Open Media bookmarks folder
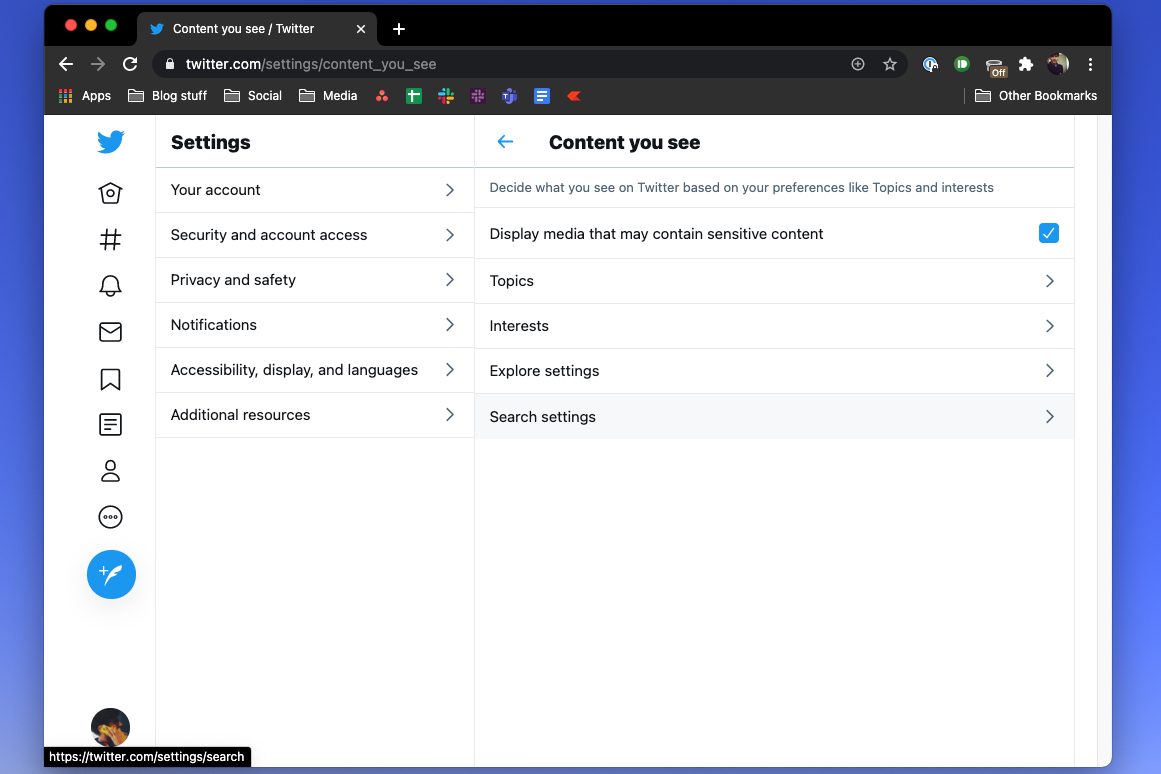 (328, 96)
